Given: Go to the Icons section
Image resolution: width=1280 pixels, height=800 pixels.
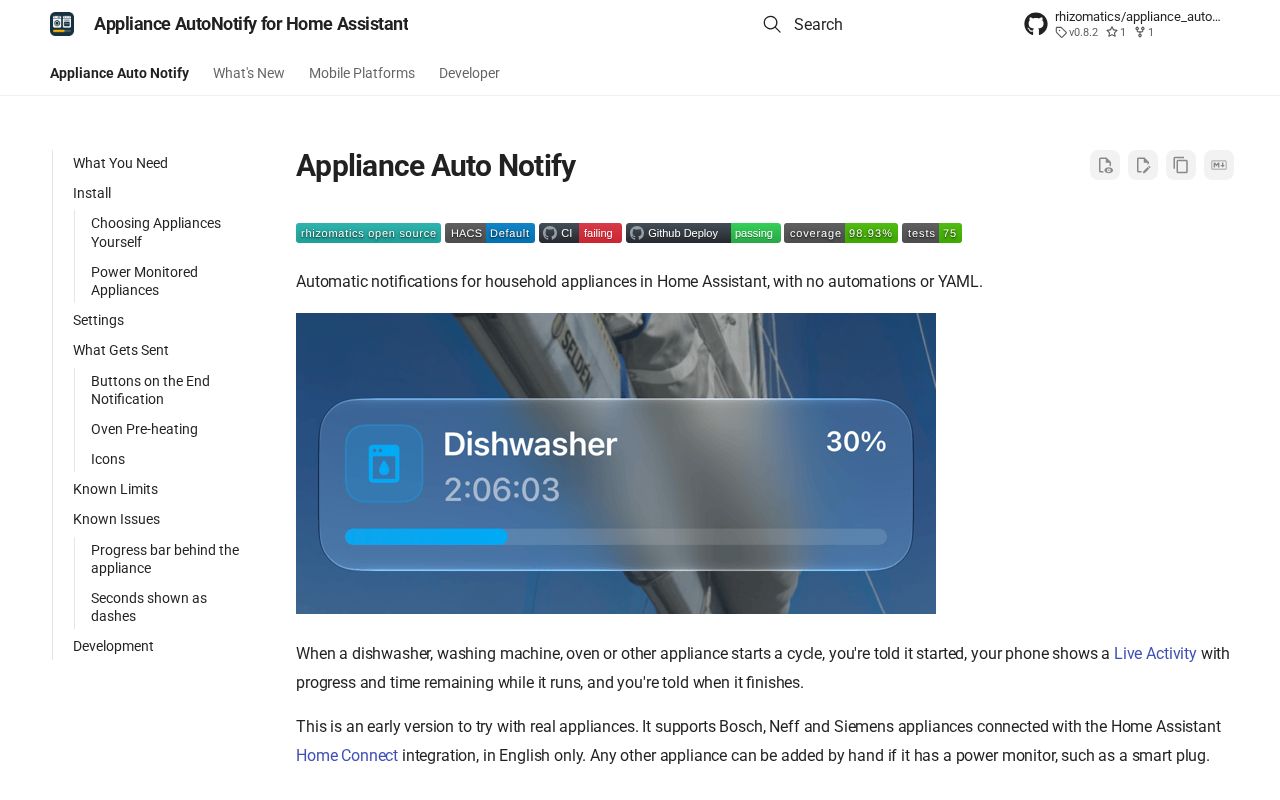Looking at the screenshot, I should (108, 459).
